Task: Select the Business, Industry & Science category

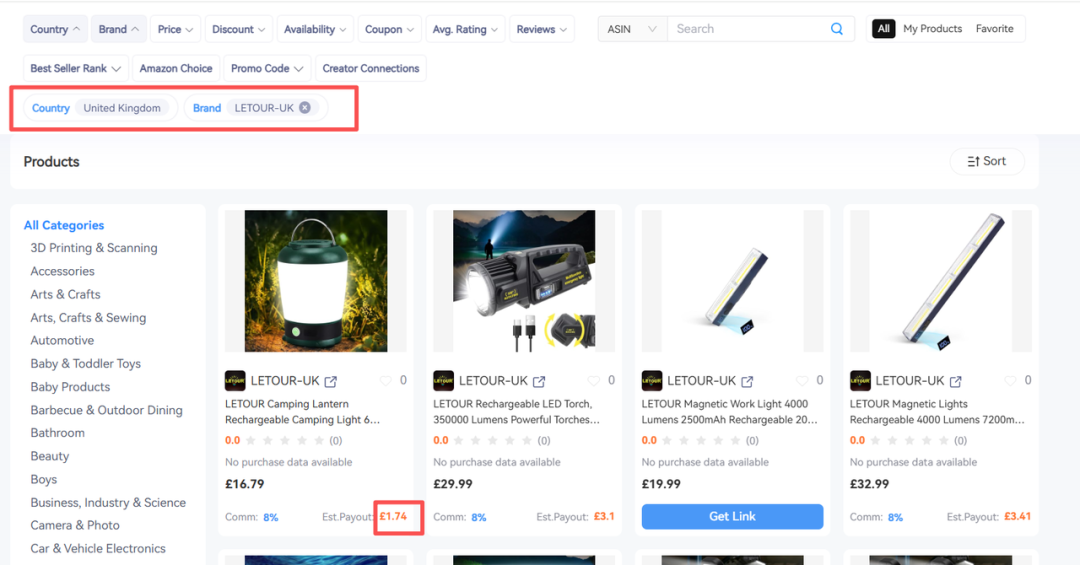Action: coord(108,502)
